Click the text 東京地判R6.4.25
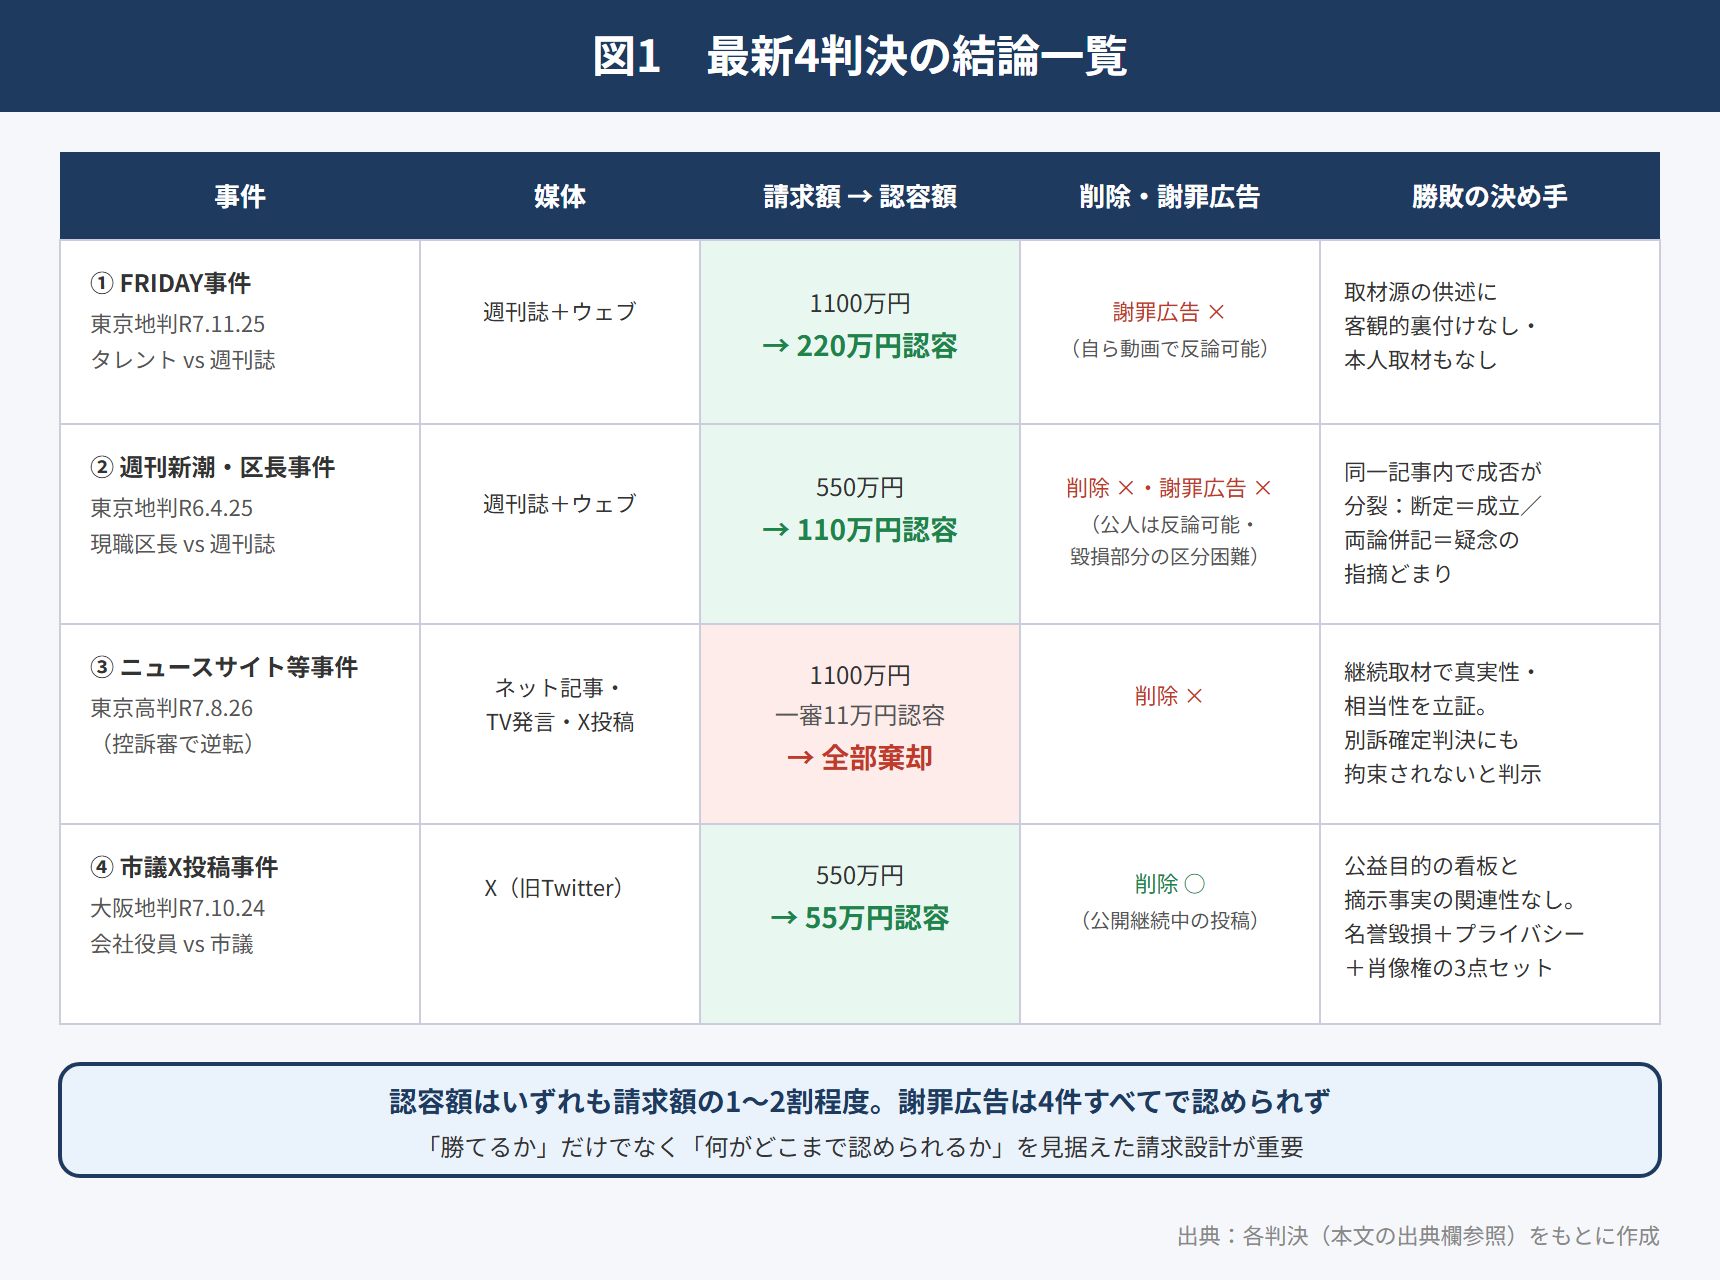The height and width of the screenshot is (1280, 1720). coord(172,508)
